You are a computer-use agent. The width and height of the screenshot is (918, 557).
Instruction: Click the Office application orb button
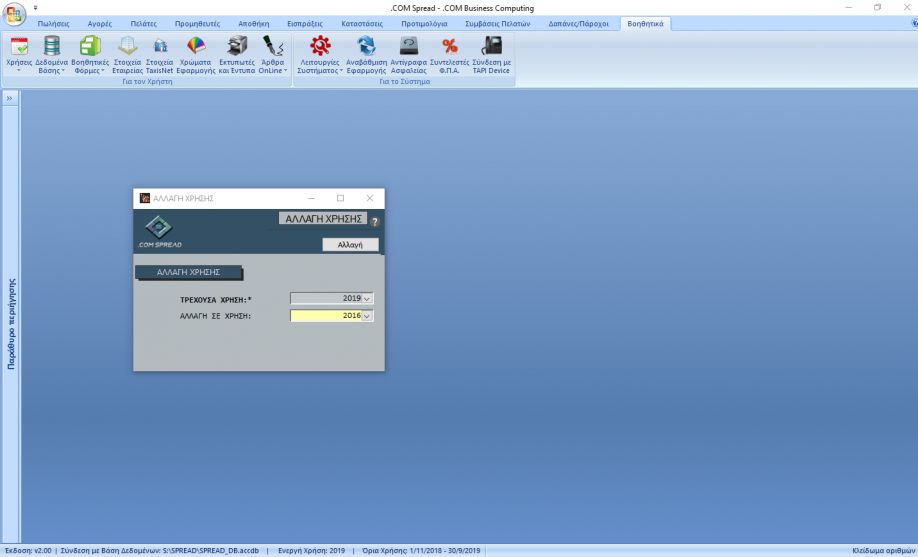pyautogui.click(x=14, y=13)
